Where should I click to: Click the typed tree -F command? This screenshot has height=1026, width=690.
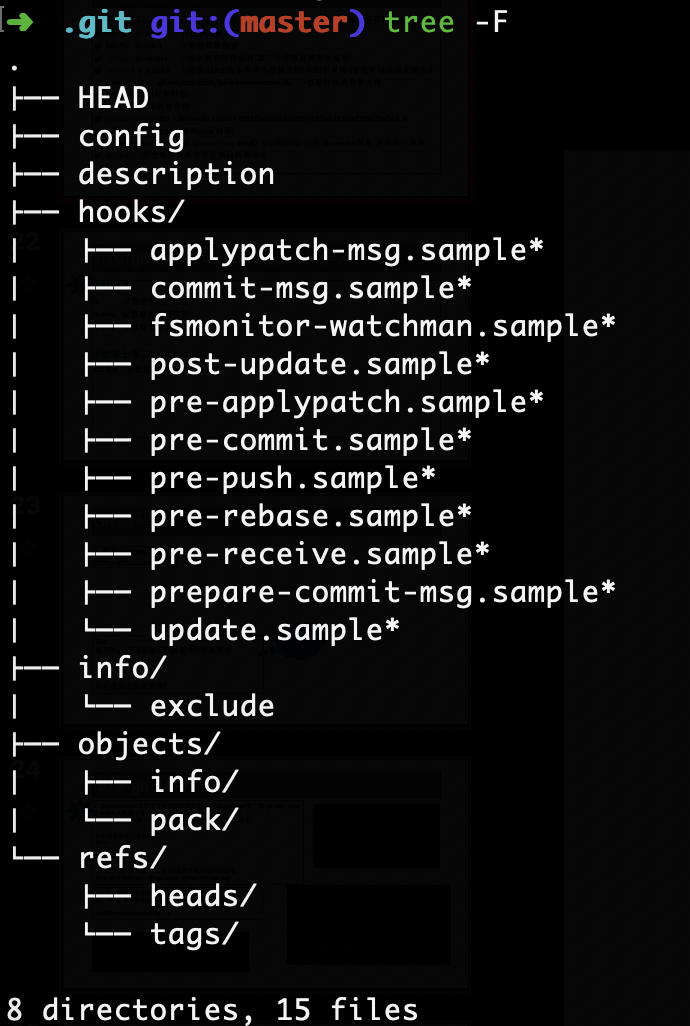pos(445,22)
